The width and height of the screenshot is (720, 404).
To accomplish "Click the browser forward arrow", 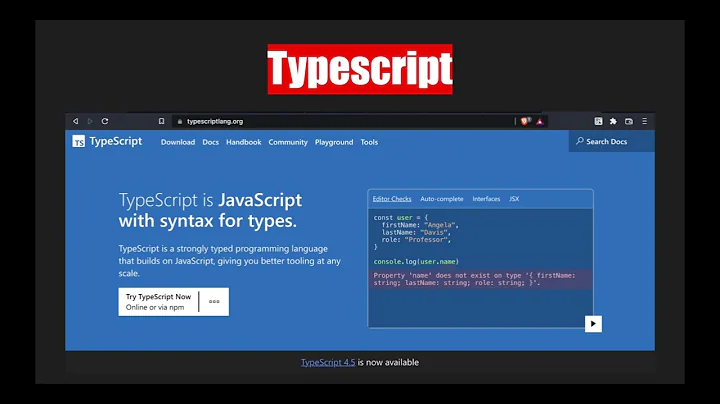I will (x=90, y=121).
